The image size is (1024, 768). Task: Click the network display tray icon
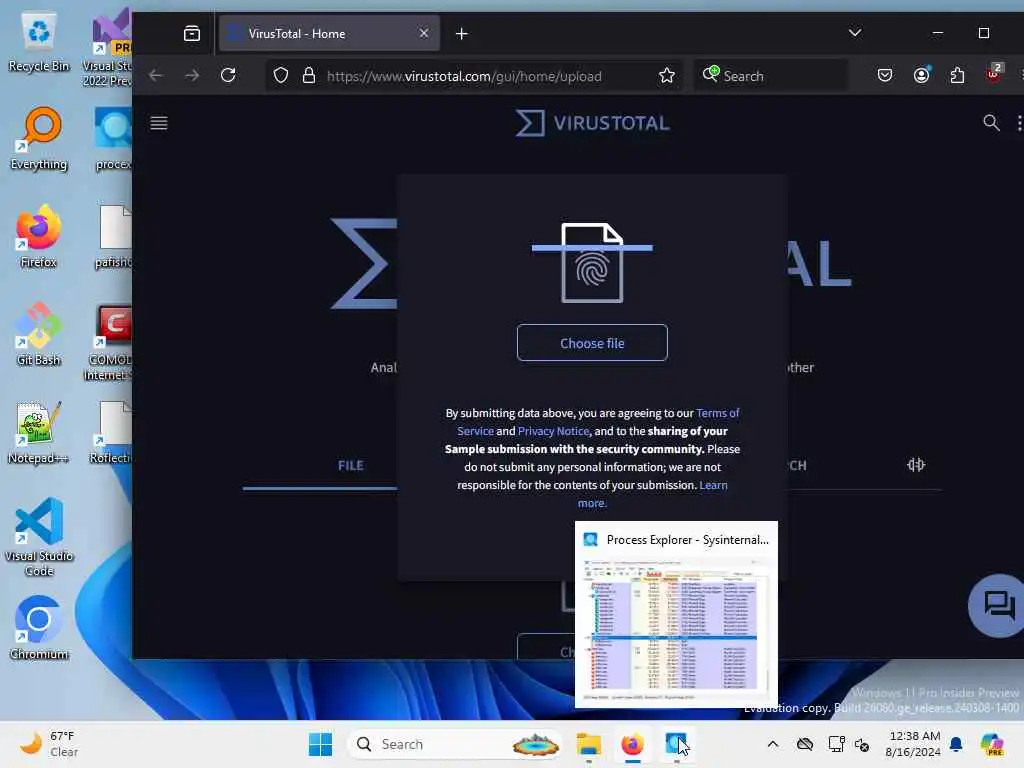point(836,744)
